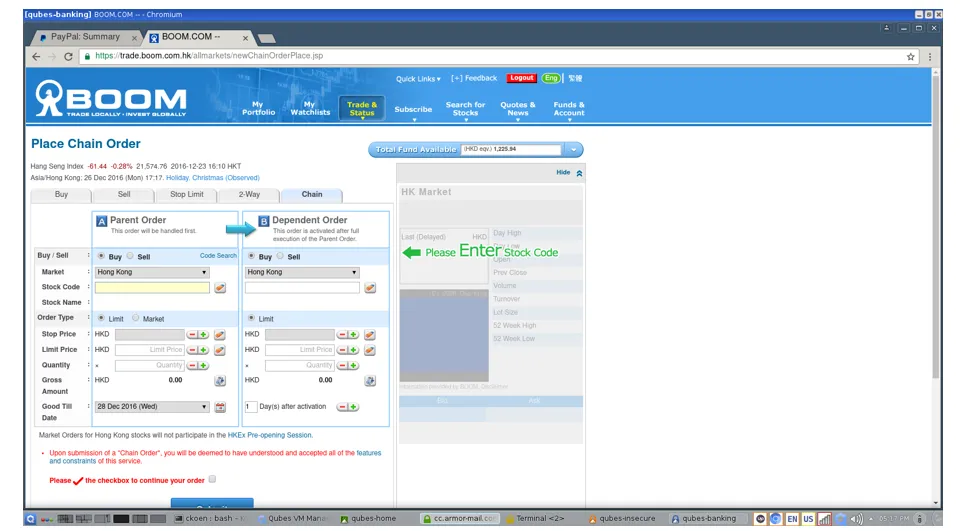Click the red Logout button
This screenshot has width=969, height=531.
pyautogui.click(x=522, y=78)
